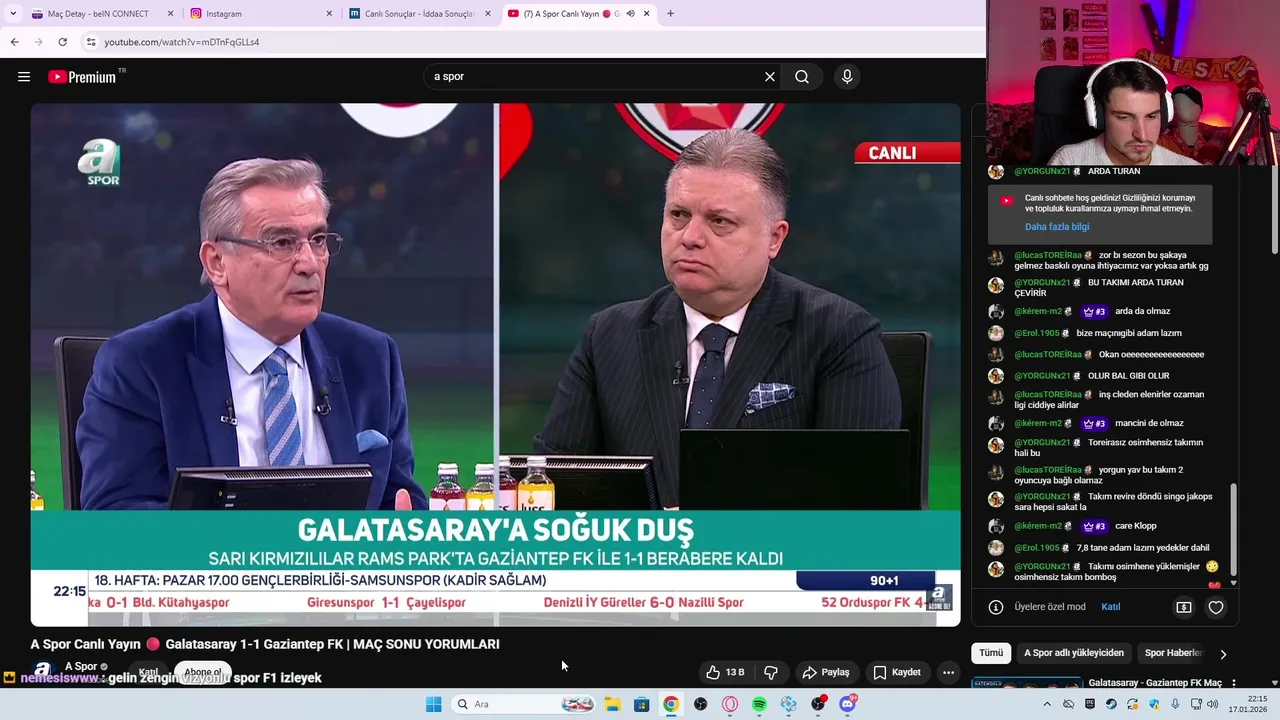The width and height of the screenshot is (1280, 720).
Task: Jump down with the chat scroll arrow
Action: click(x=1233, y=583)
